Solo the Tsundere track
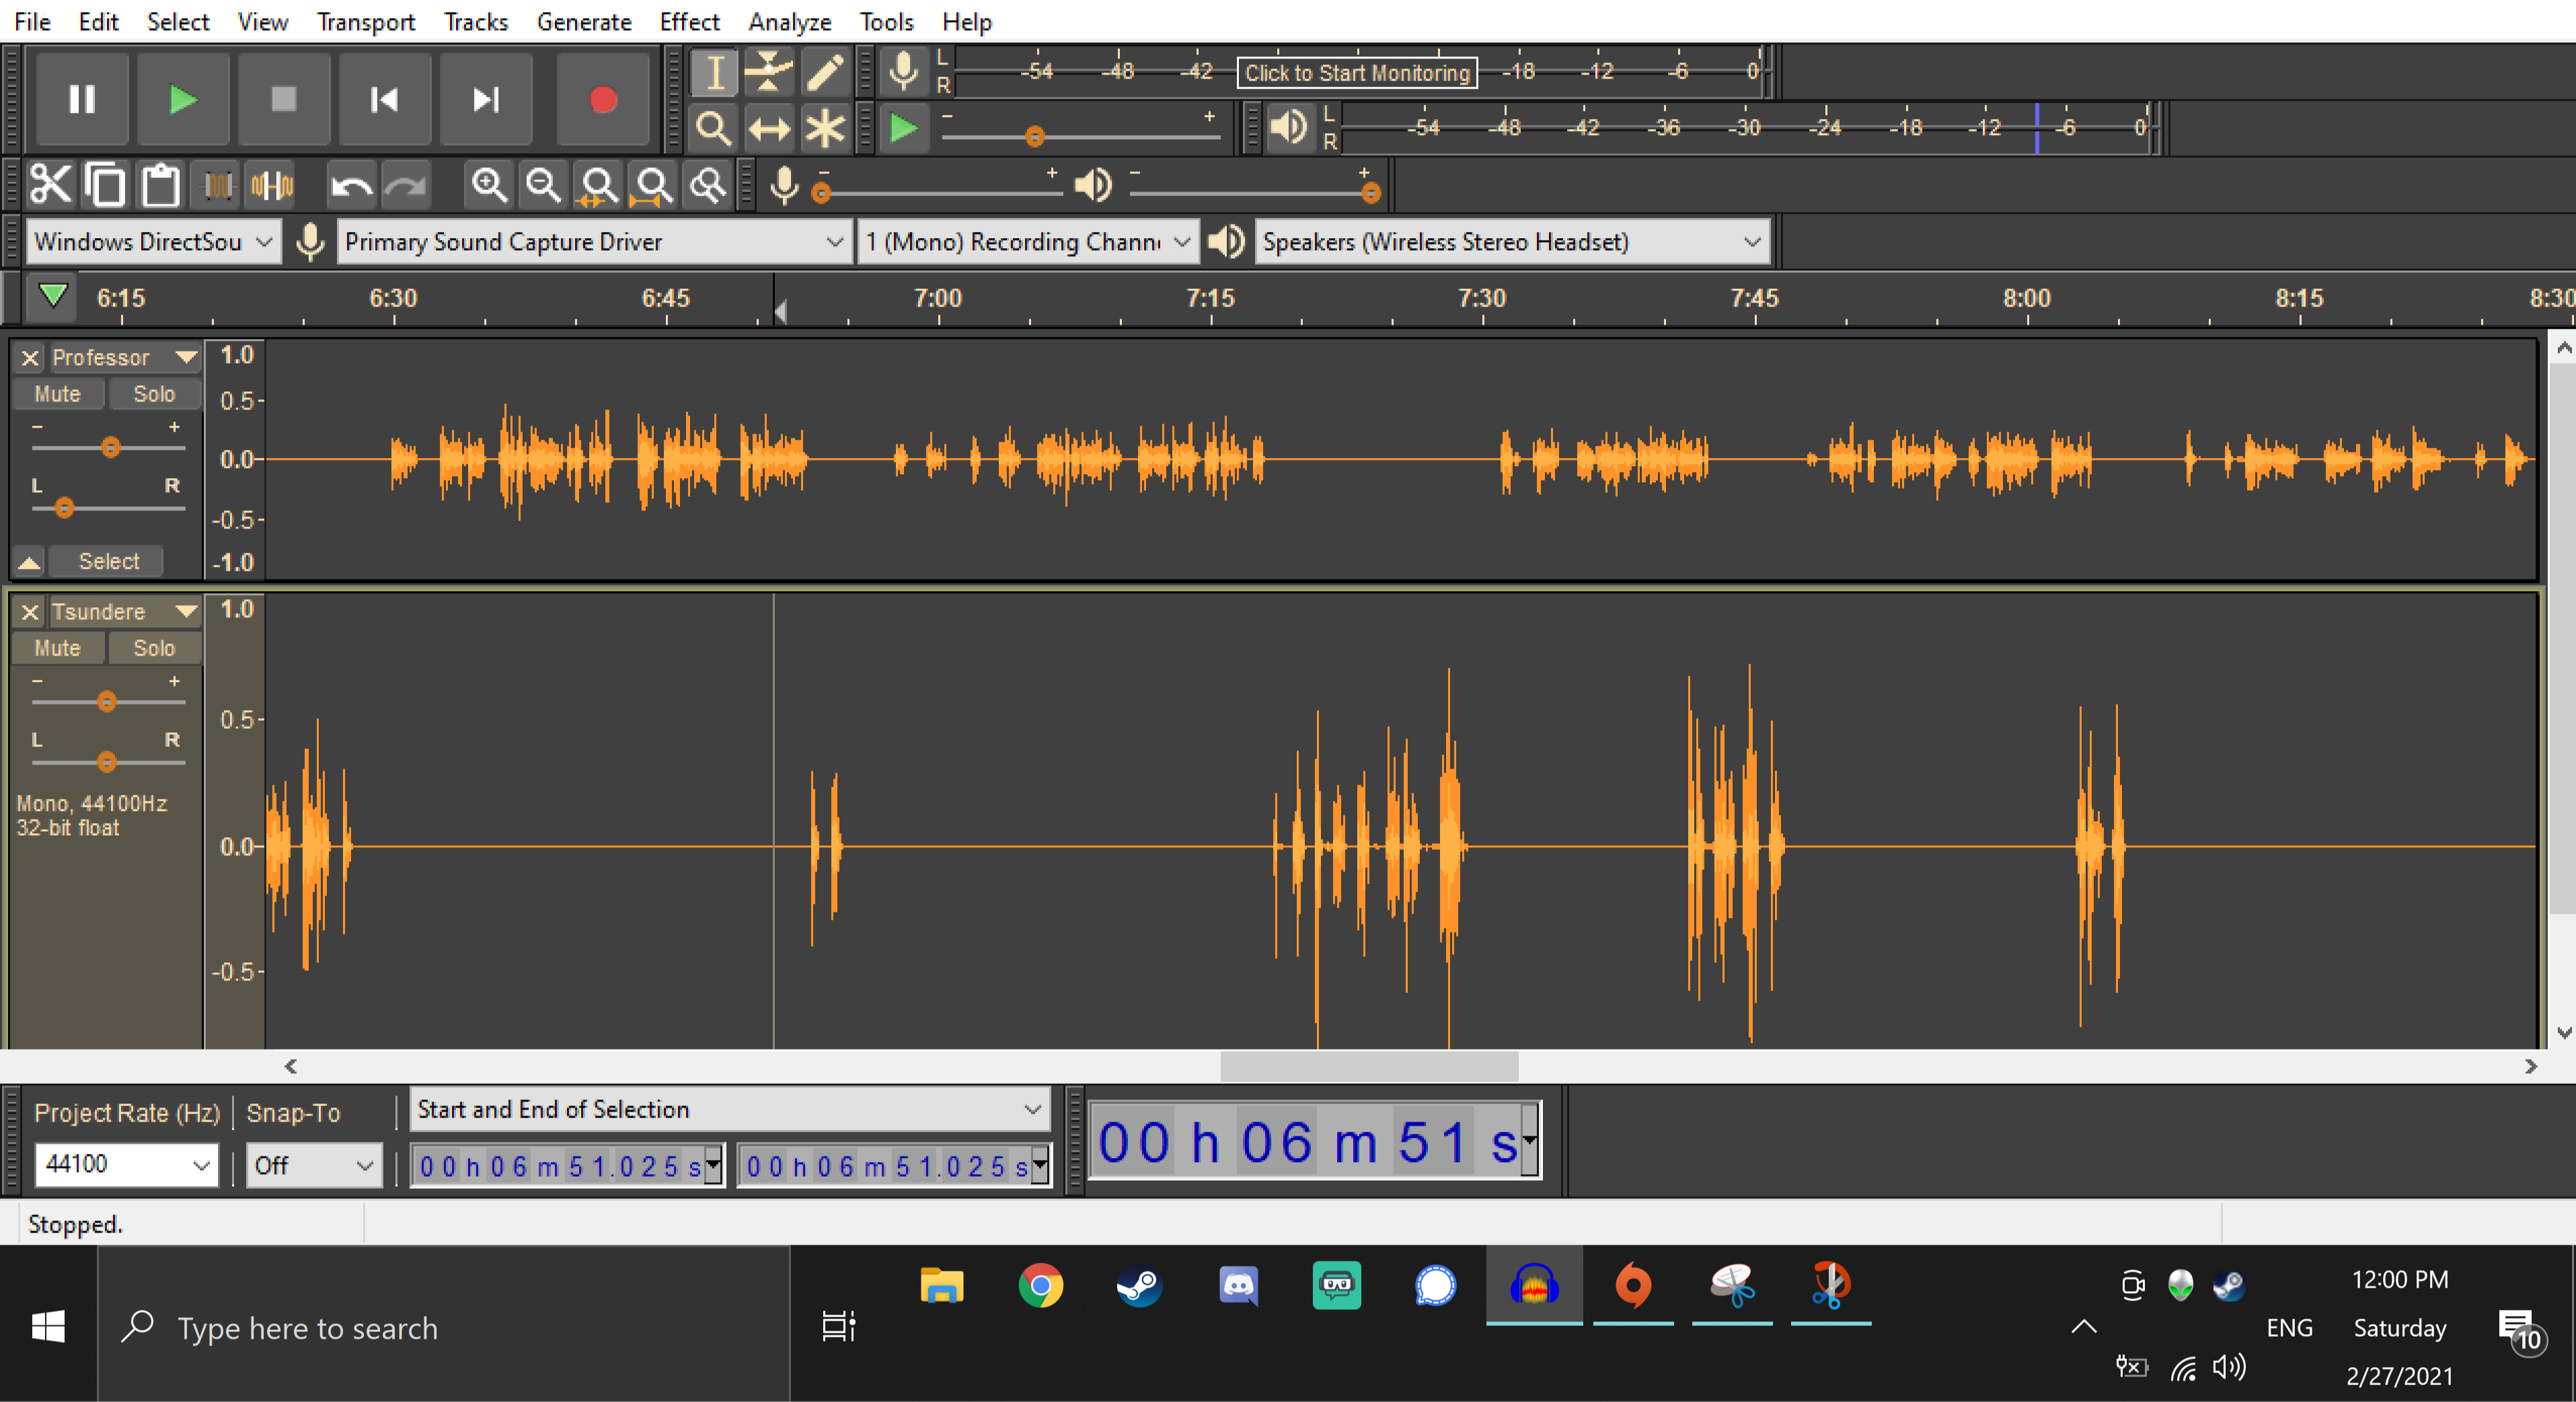Viewport: 2576px width, 1402px height. click(x=154, y=648)
